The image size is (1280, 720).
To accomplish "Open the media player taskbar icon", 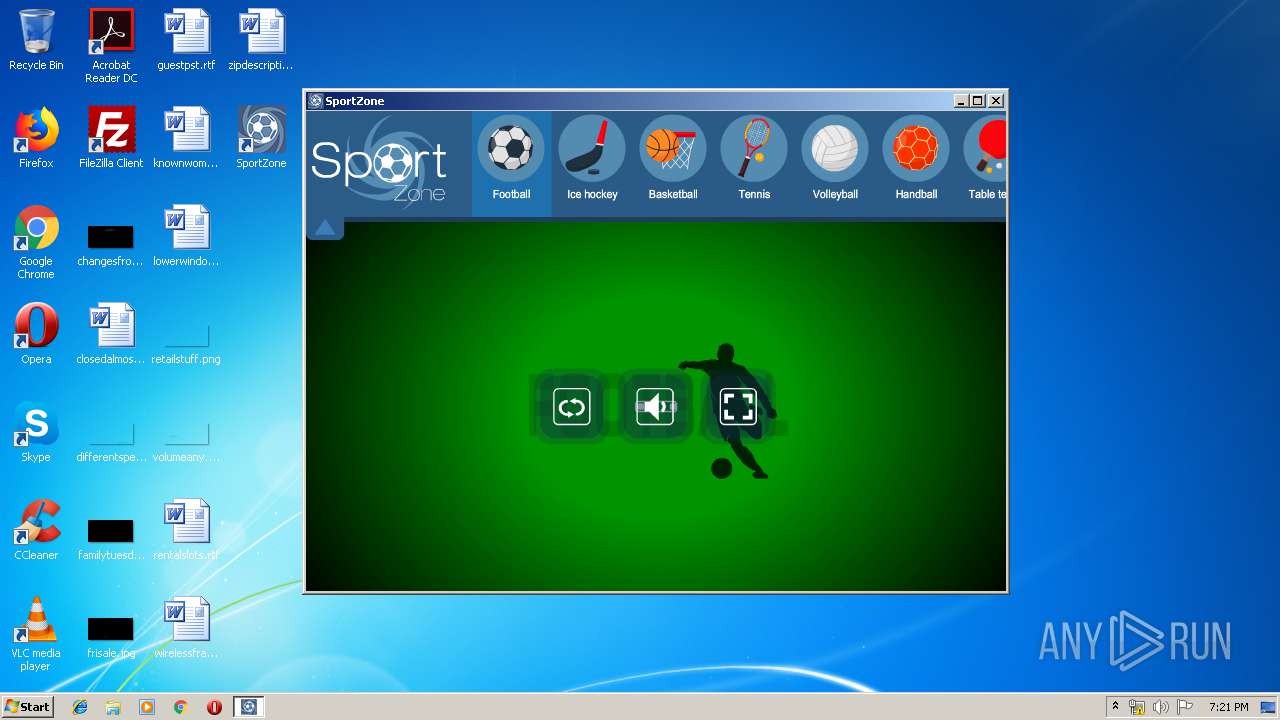I will [x=147, y=707].
